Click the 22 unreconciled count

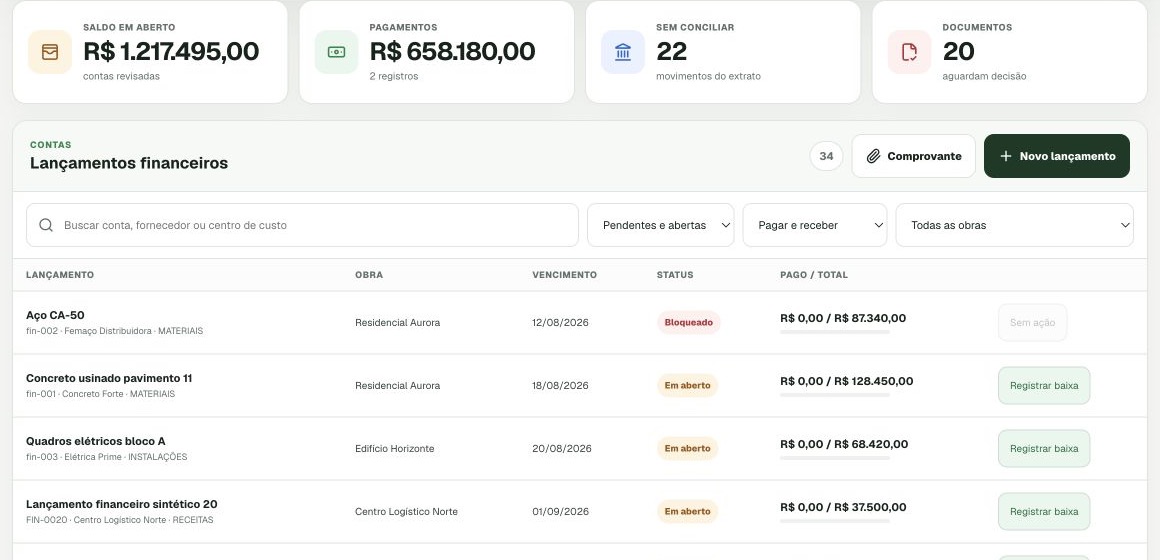[x=671, y=51]
